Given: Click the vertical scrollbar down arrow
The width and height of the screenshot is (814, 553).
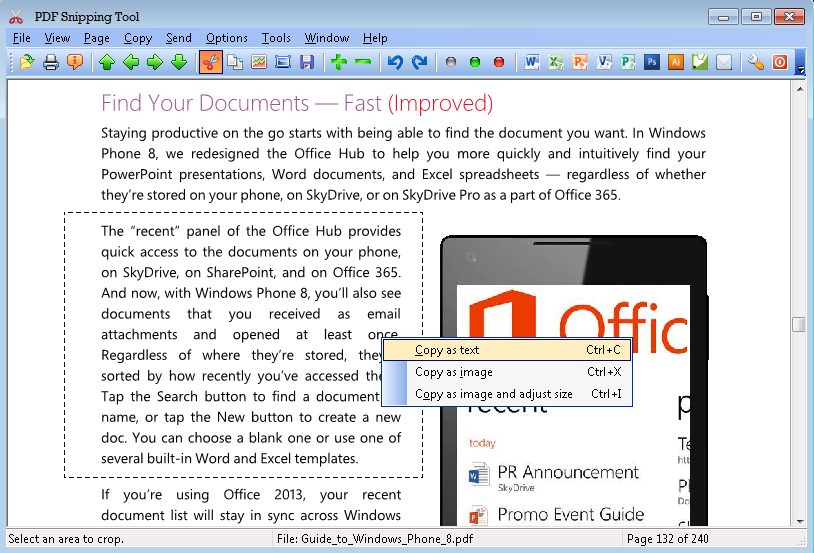Looking at the screenshot, I should 799,520.
